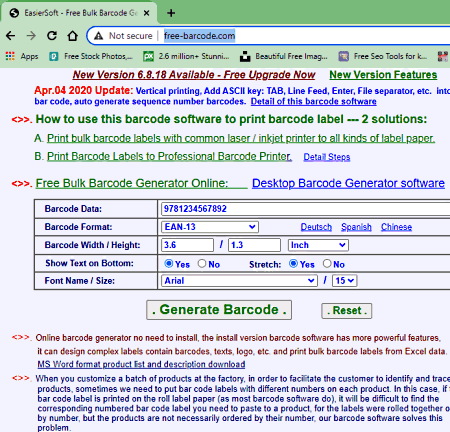Switch to the EasierSoft Free Bulk Barcode tab
The image size is (450, 432).
(x=79, y=13)
